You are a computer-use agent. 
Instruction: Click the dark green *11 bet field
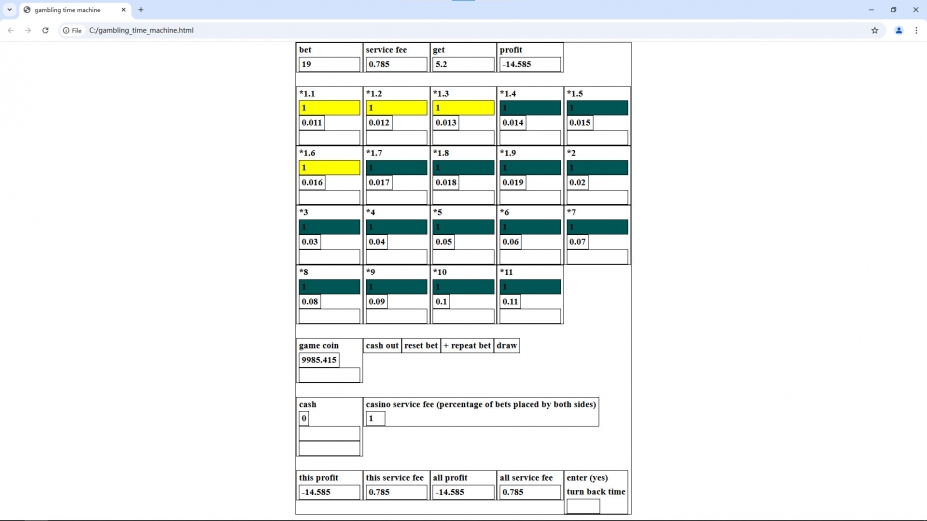coord(530,287)
